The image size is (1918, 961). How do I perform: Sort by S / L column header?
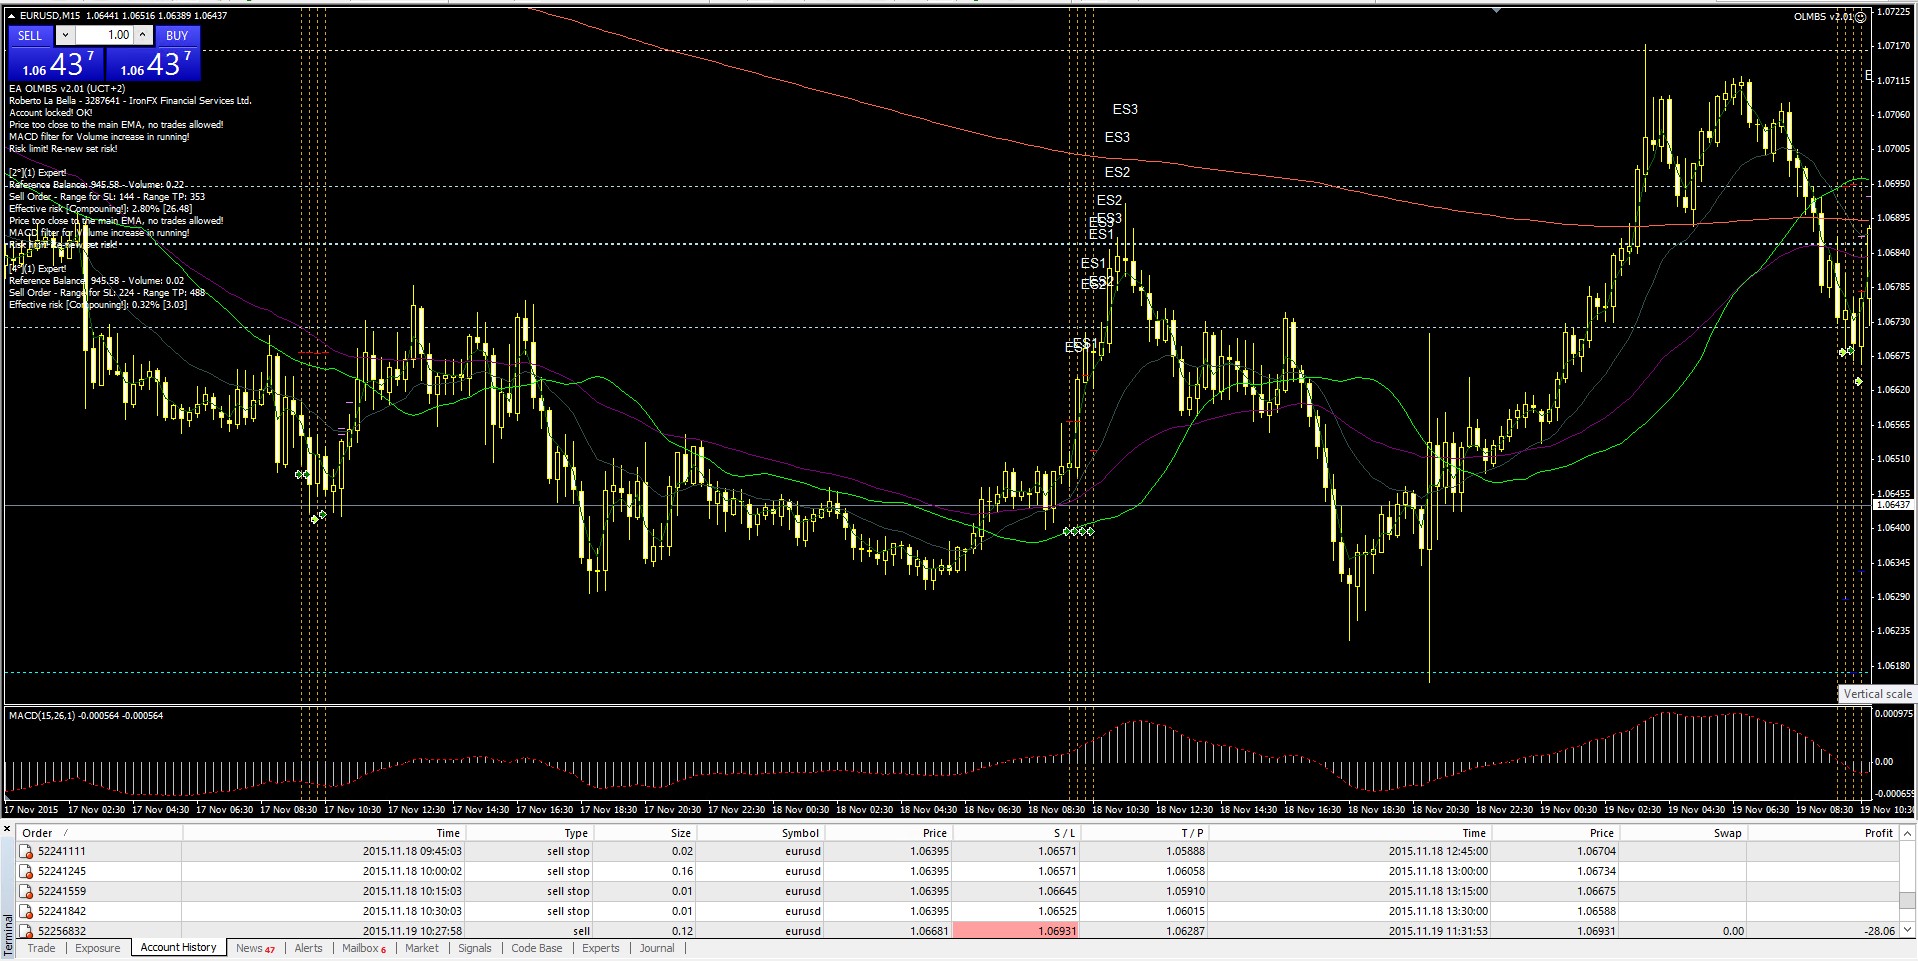pos(1016,833)
